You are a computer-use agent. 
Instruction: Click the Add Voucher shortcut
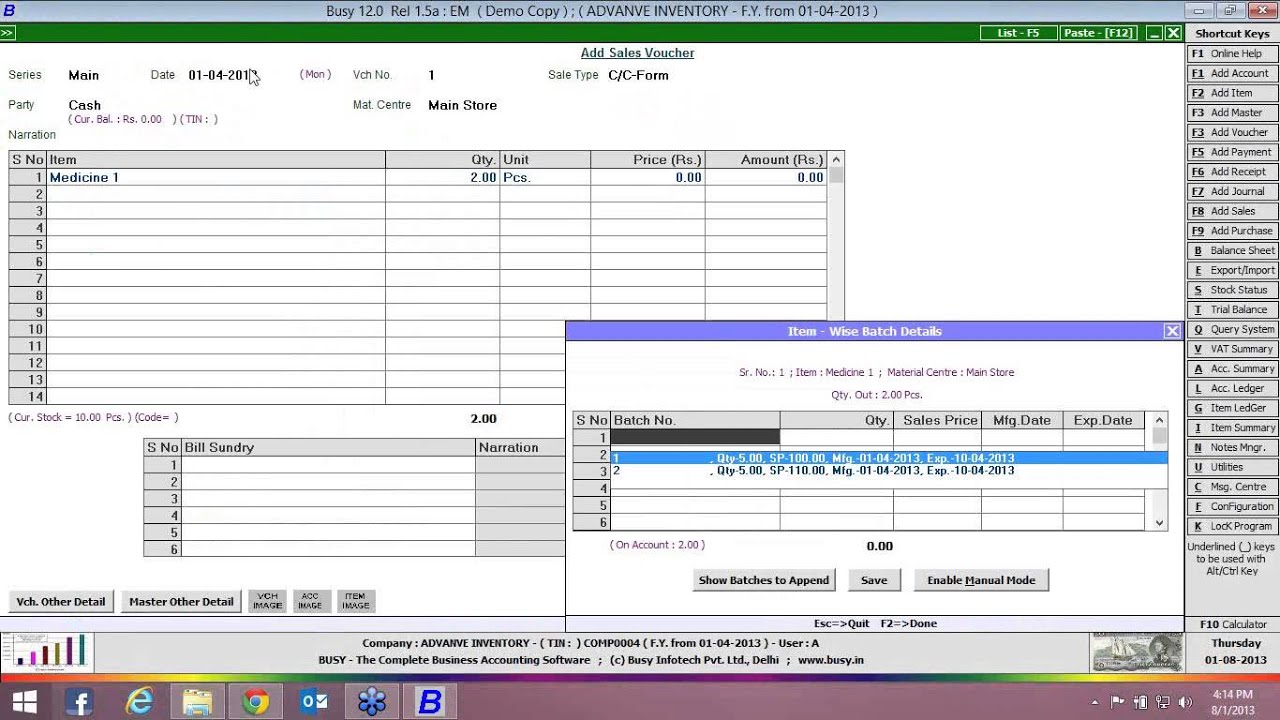click(1232, 132)
